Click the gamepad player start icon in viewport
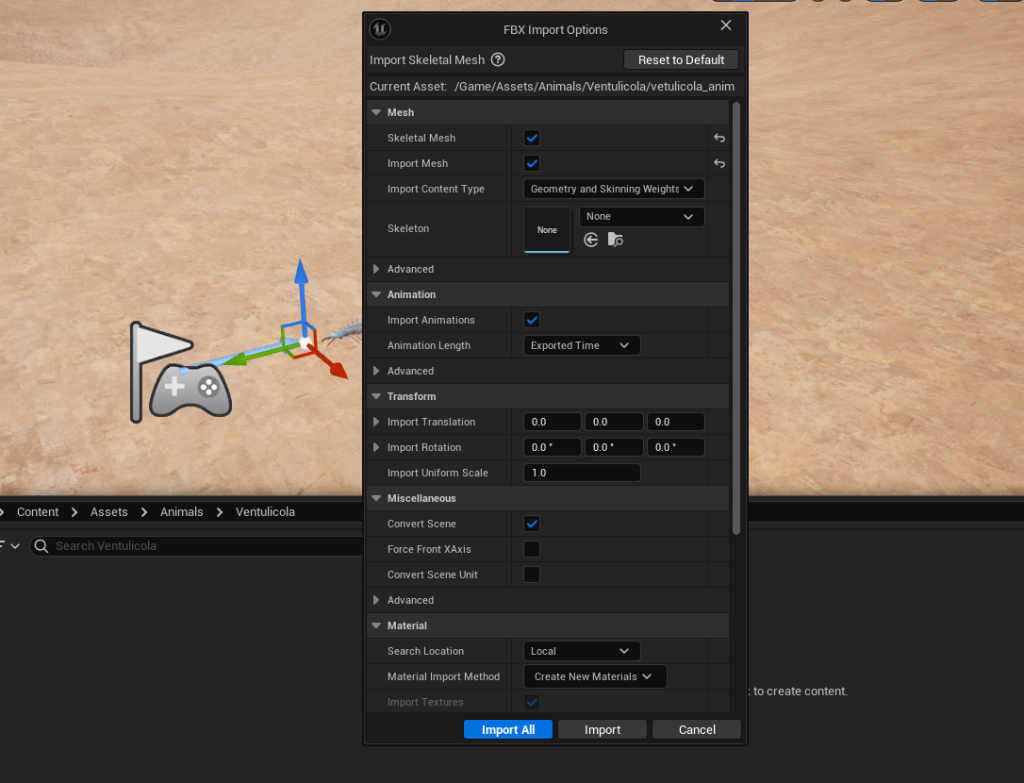The width and height of the screenshot is (1024, 783). pos(191,389)
